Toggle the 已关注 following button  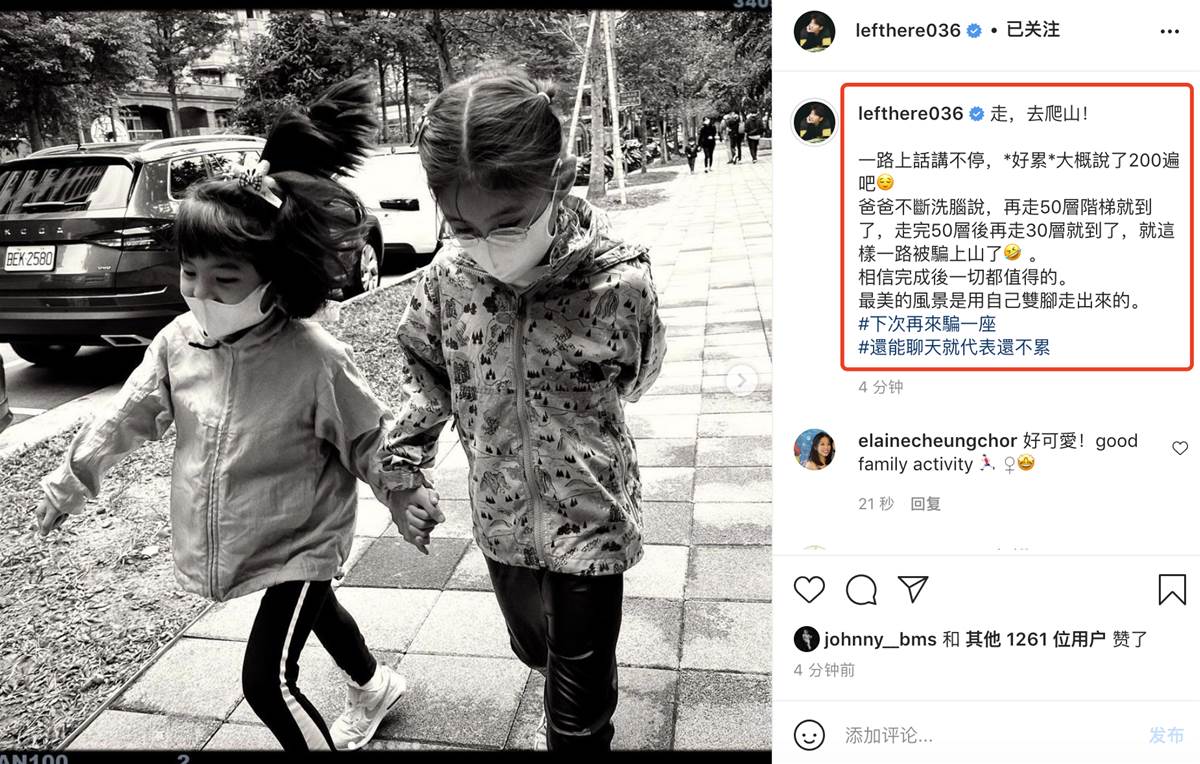click(1033, 30)
